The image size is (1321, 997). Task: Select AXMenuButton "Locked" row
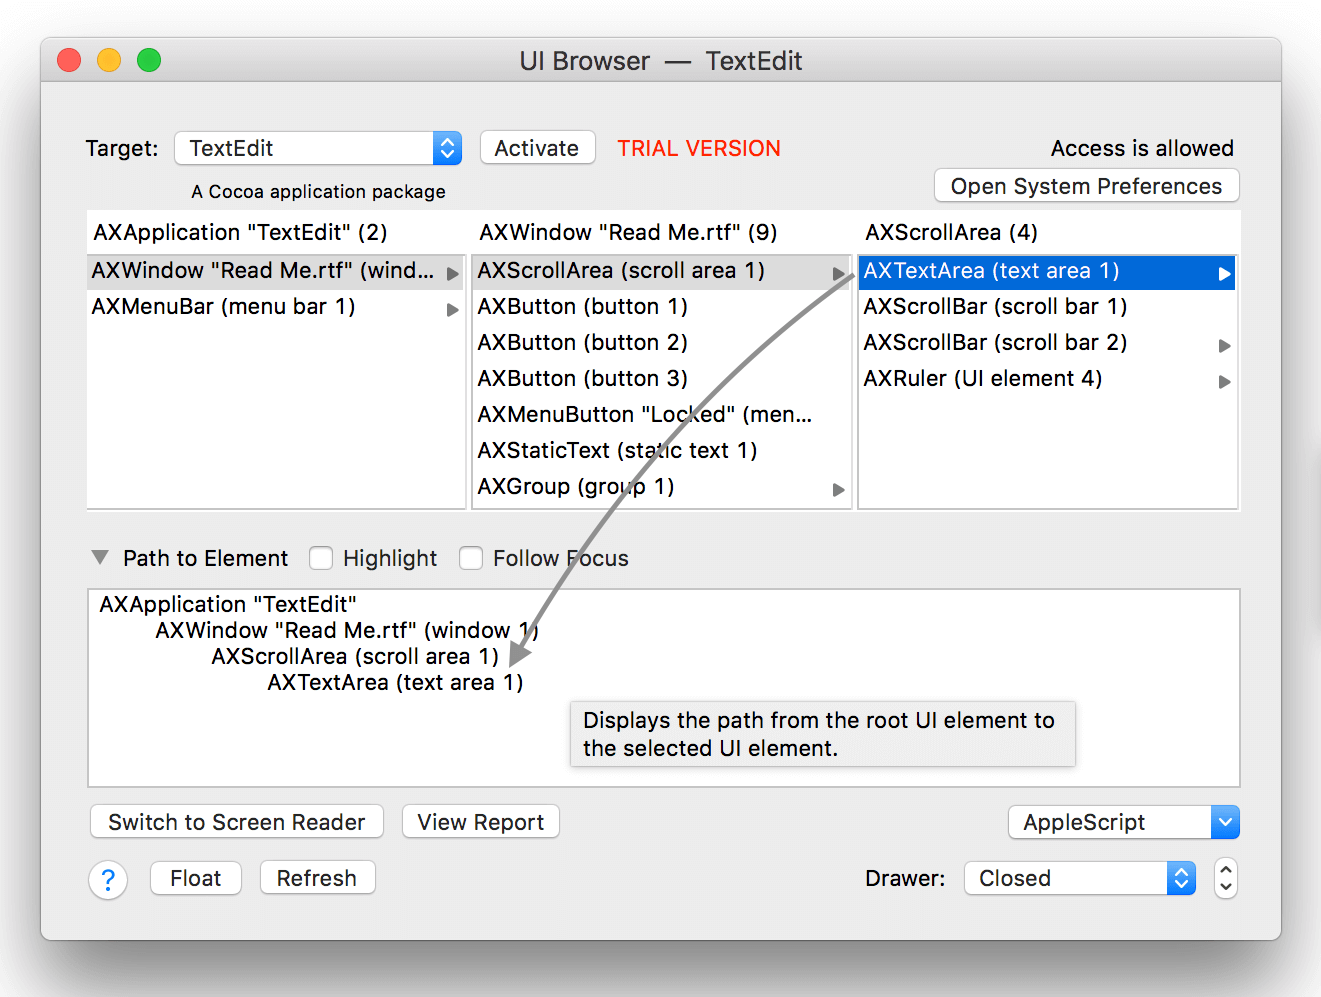pos(662,415)
